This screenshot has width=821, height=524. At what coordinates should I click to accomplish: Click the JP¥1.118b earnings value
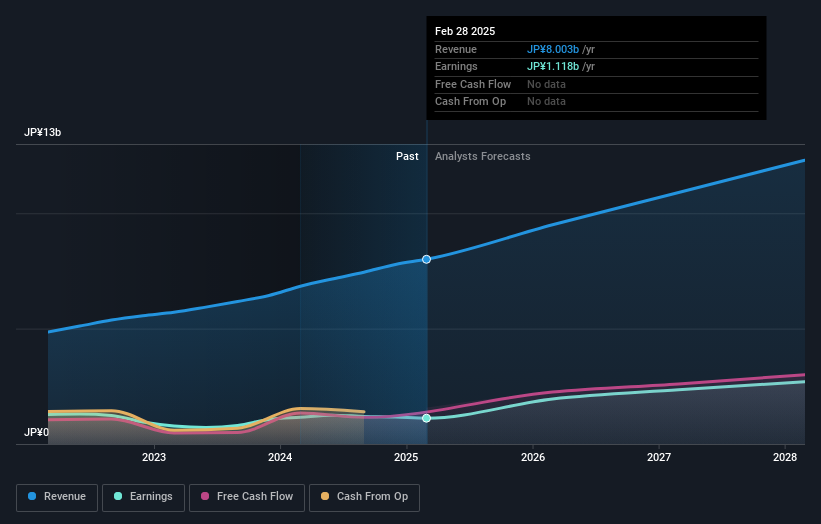[x=552, y=66]
